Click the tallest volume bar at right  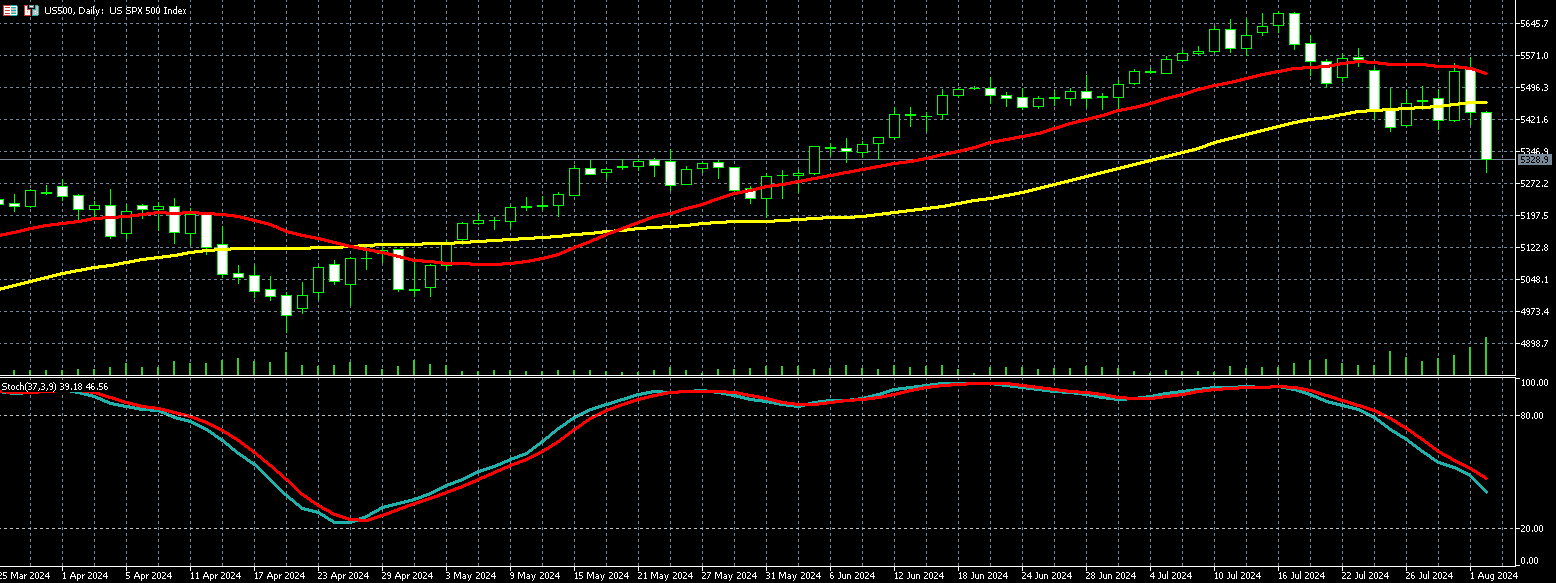click(x=1486, y=357)
